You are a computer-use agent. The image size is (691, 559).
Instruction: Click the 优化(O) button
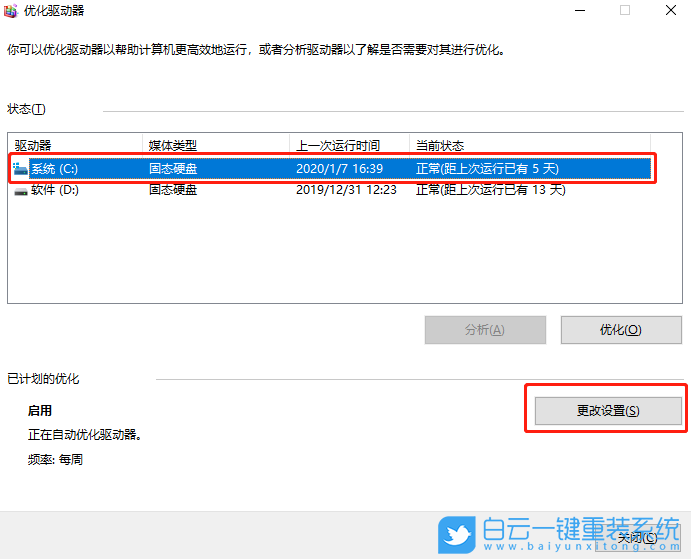coord(621,330)
